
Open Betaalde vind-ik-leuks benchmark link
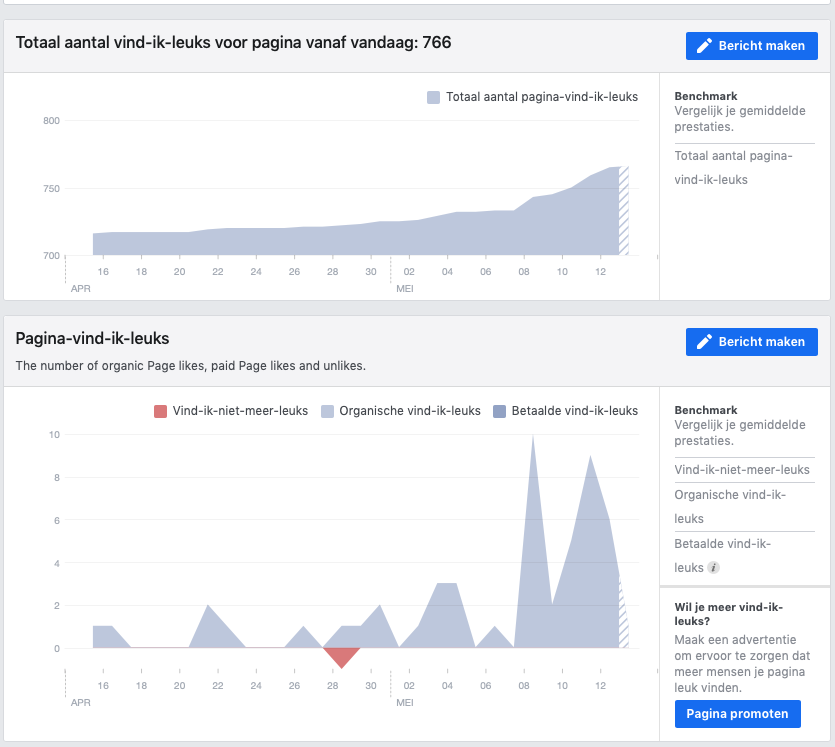pos(723,555)
